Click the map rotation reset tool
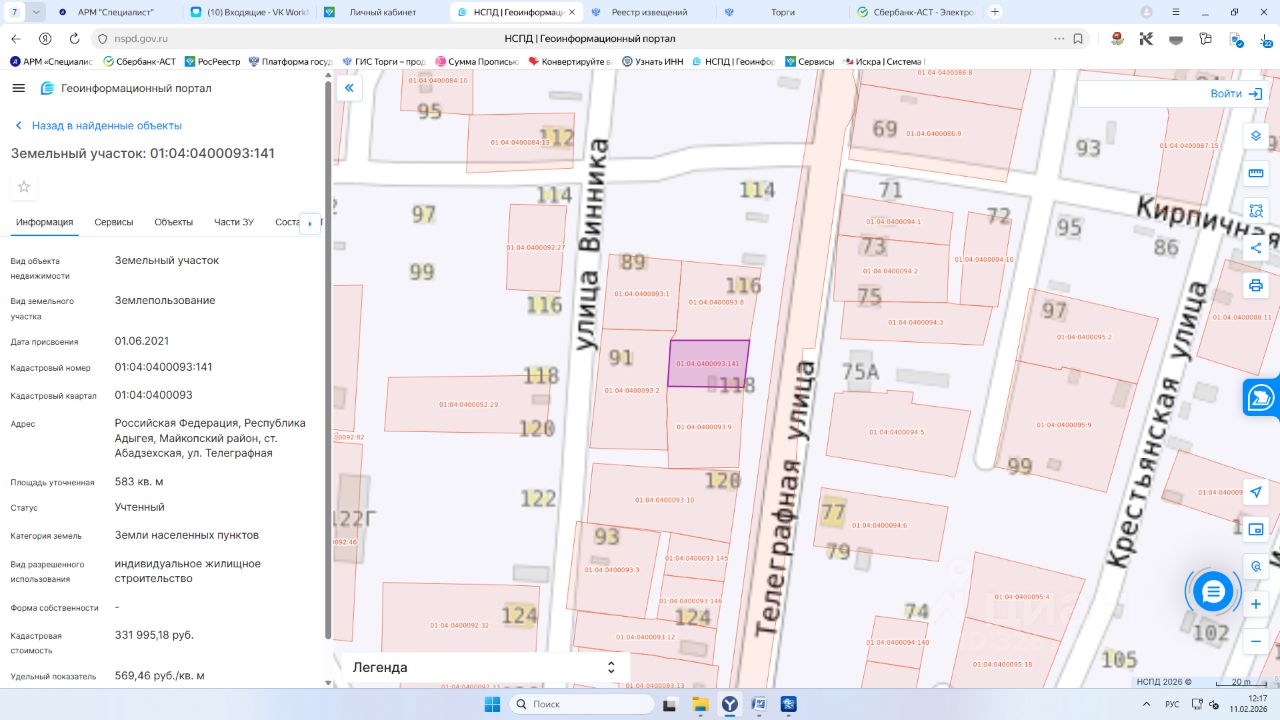The width and height of the screenshot is (1280, 720). (1256, 567)
